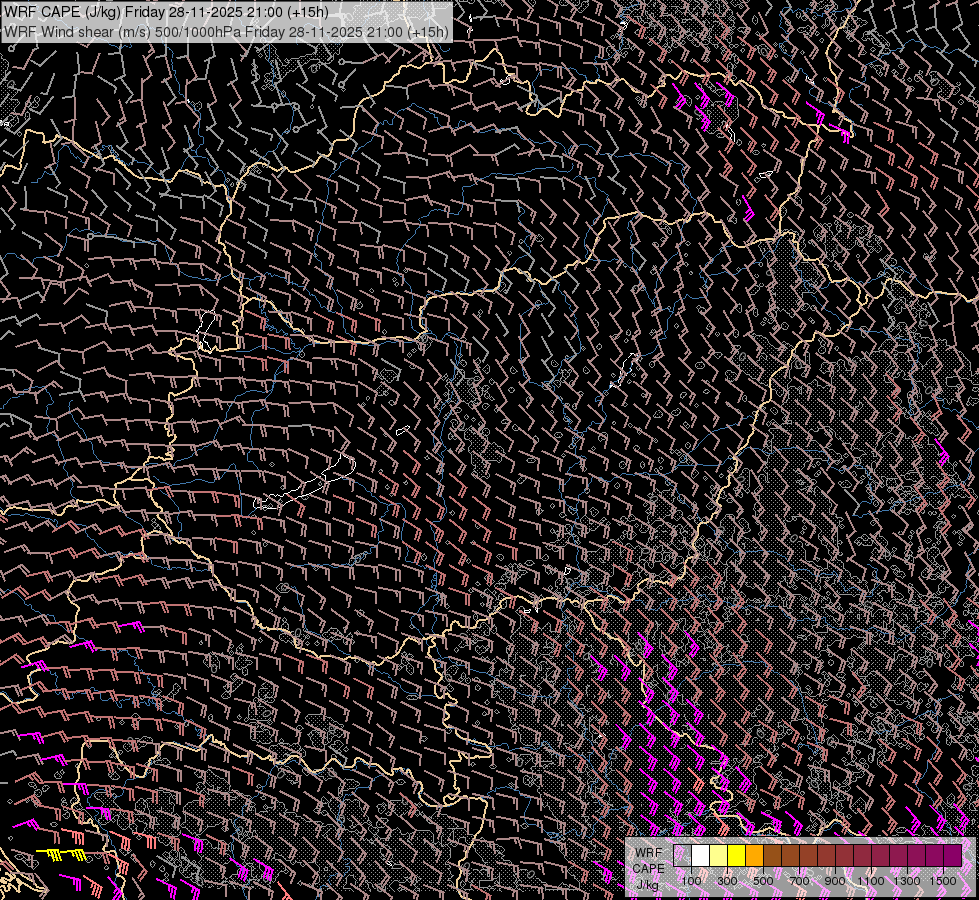Click the white swatch in CAPE legend
Image resolution: width=979 pixels, height=900 pixels.
[x=701, y=855]
